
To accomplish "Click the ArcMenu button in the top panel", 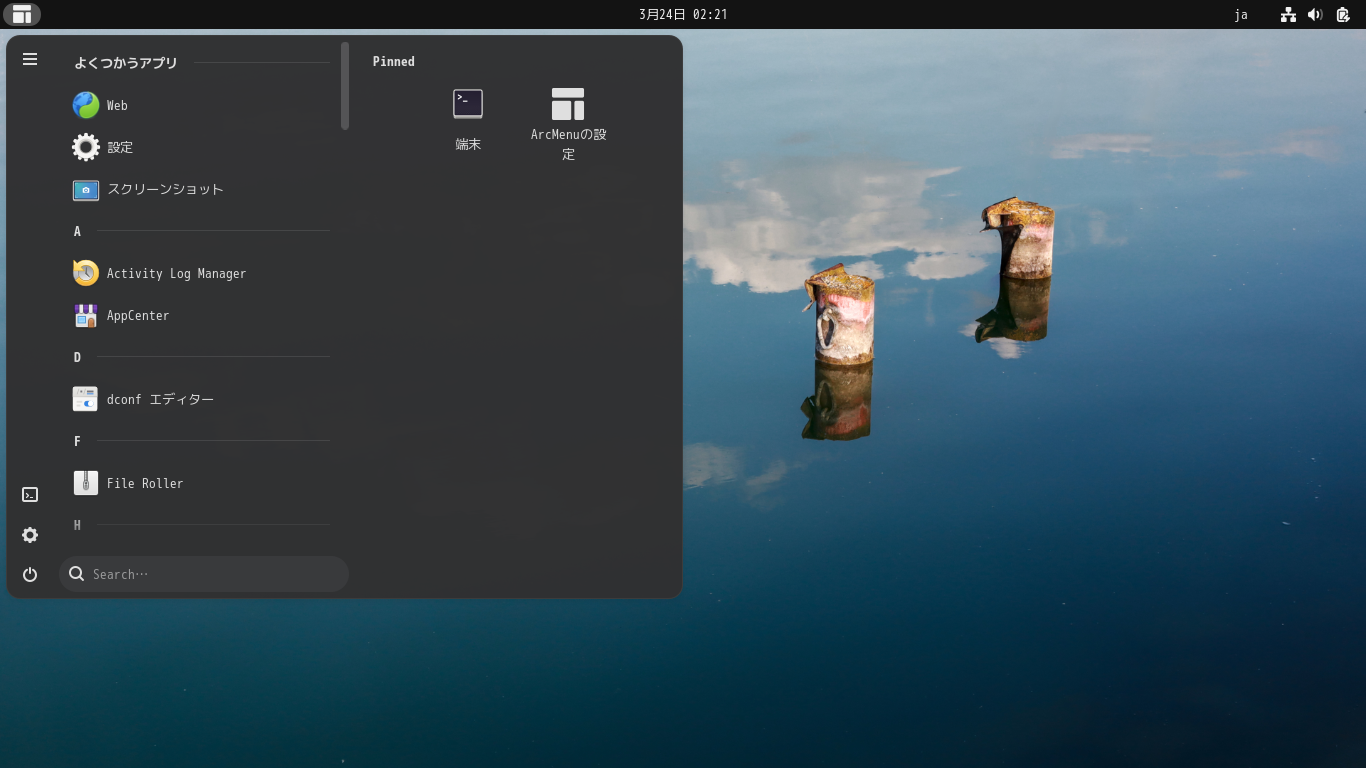I will click(x=22, y=14).
